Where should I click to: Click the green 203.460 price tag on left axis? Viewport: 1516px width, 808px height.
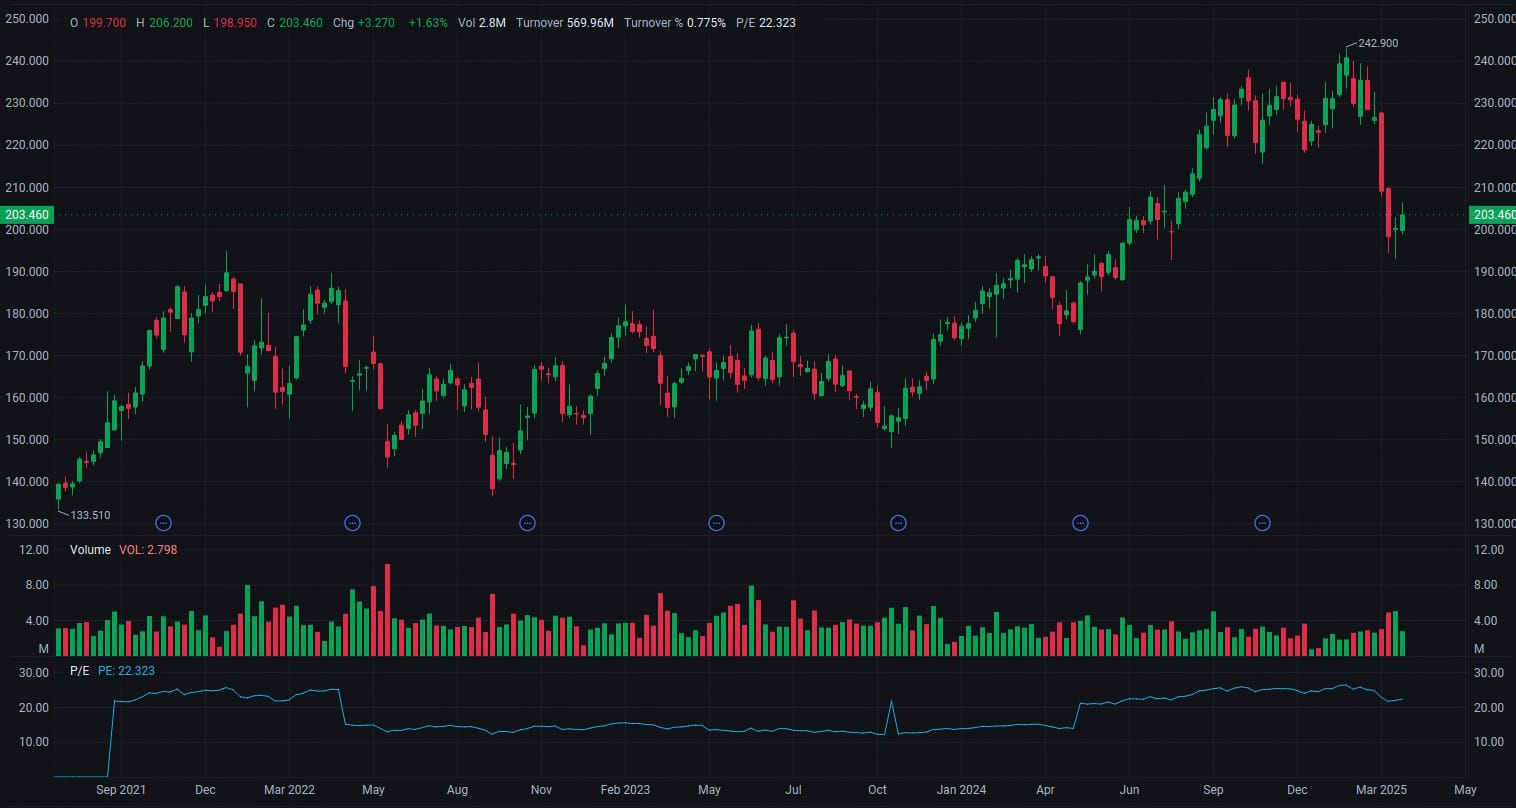tap(26, 215)
